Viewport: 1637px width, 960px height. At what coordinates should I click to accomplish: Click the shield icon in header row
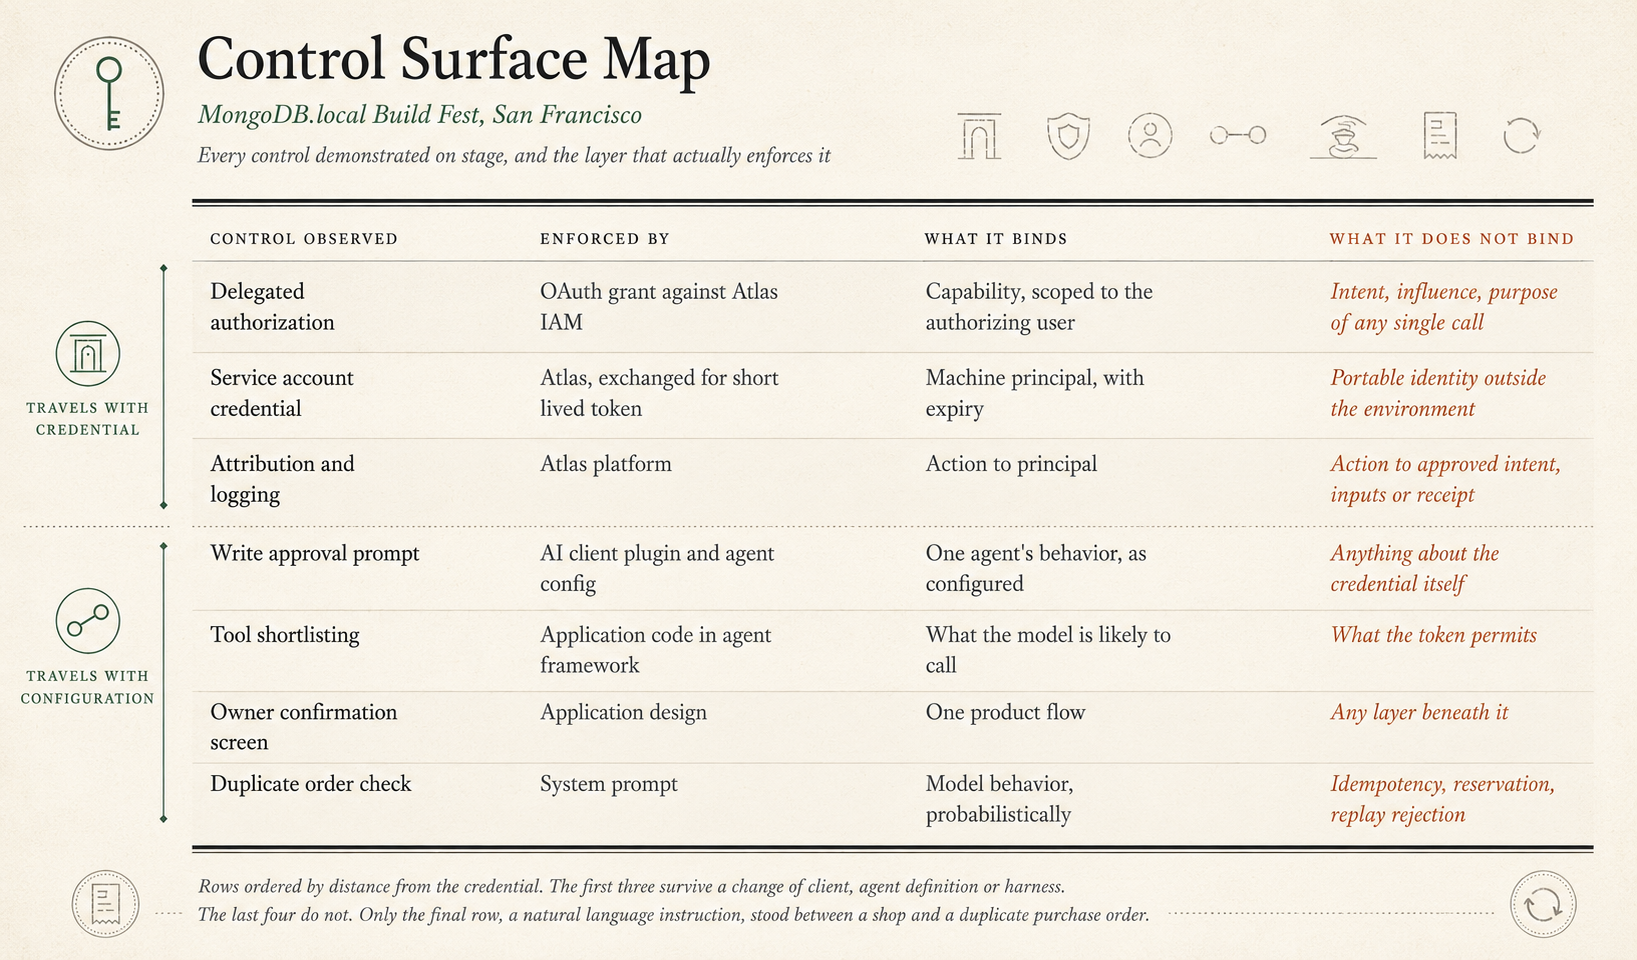coord(1068,136)
